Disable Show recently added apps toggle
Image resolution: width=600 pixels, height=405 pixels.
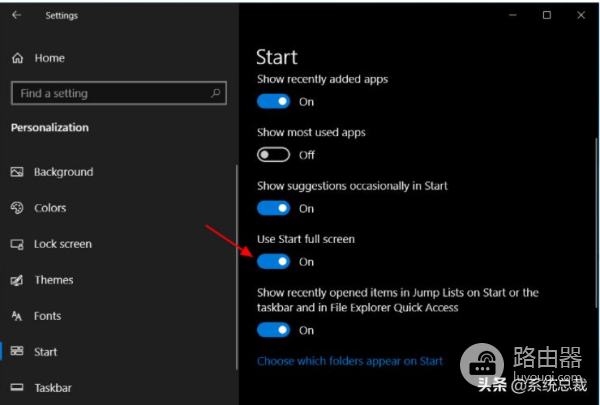pyautogui.click(x=273, y=101)
